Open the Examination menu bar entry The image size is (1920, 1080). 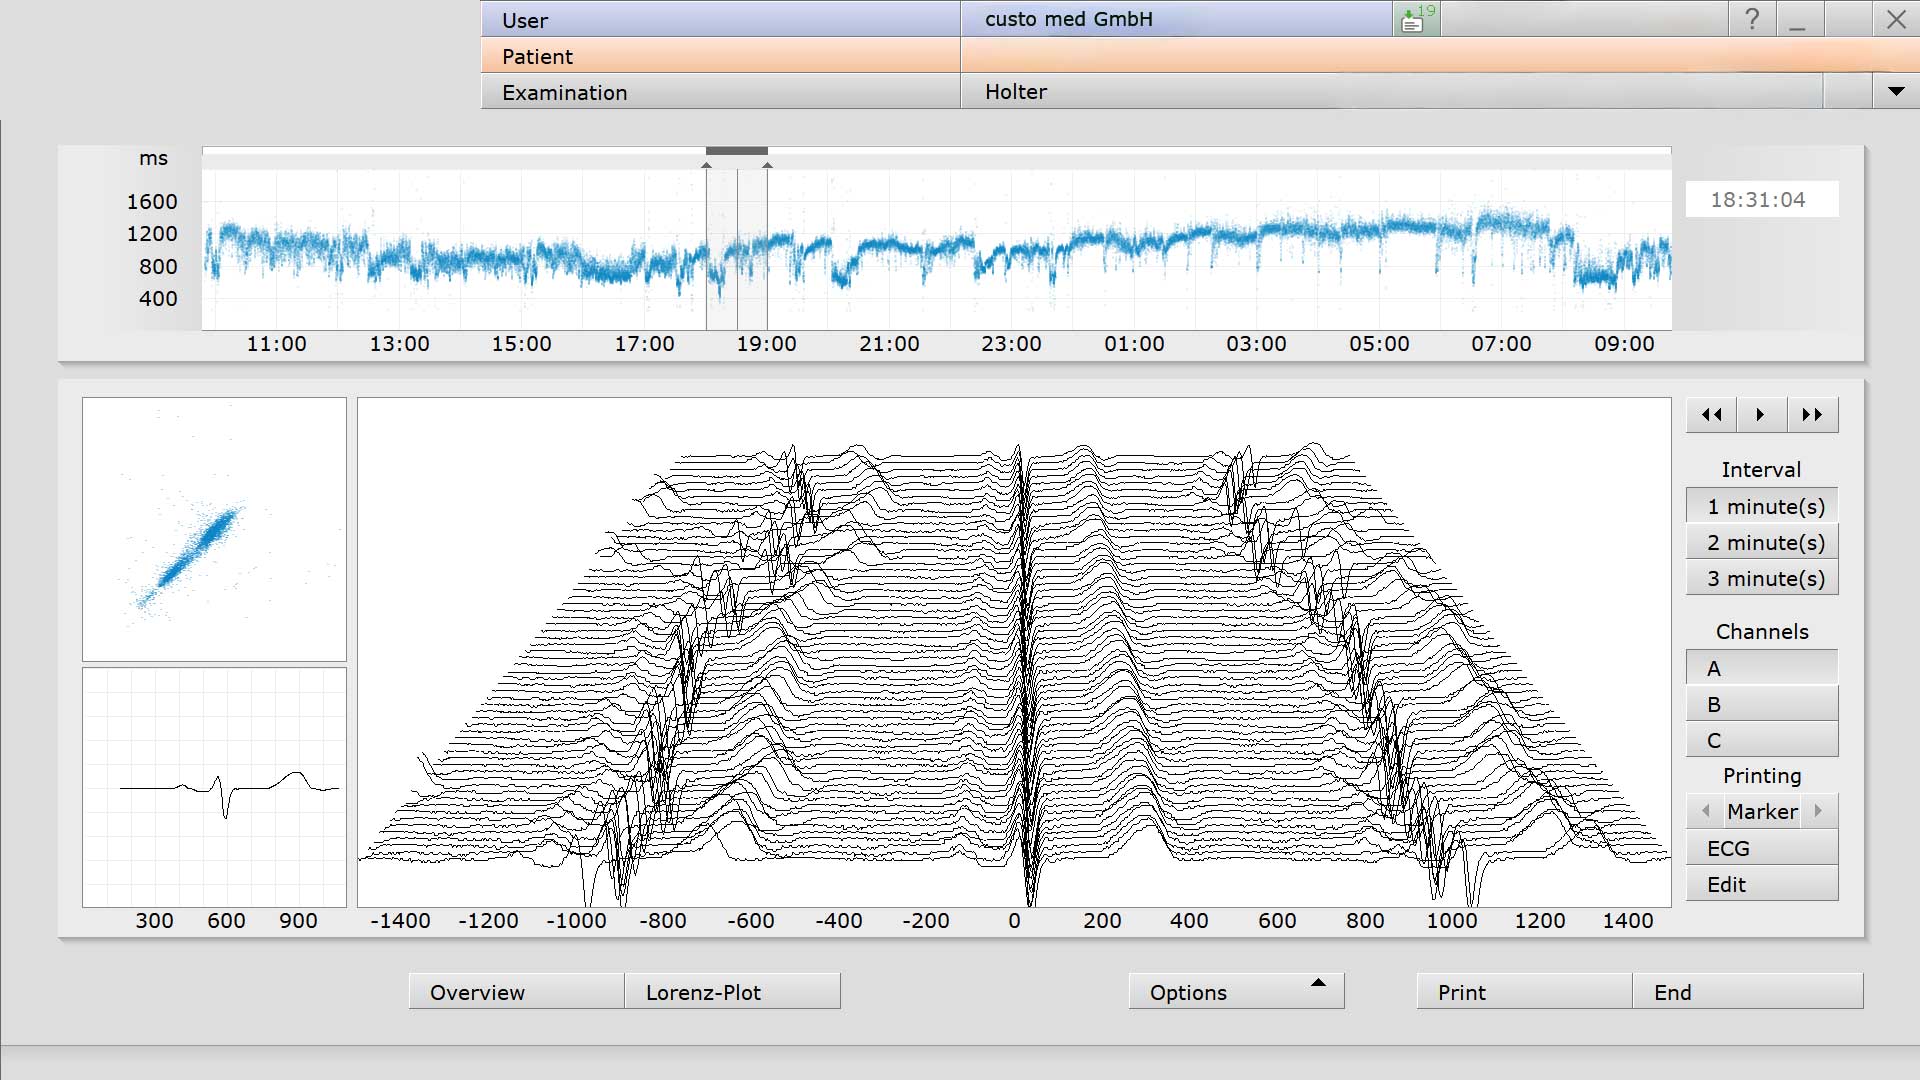(721, 91)
